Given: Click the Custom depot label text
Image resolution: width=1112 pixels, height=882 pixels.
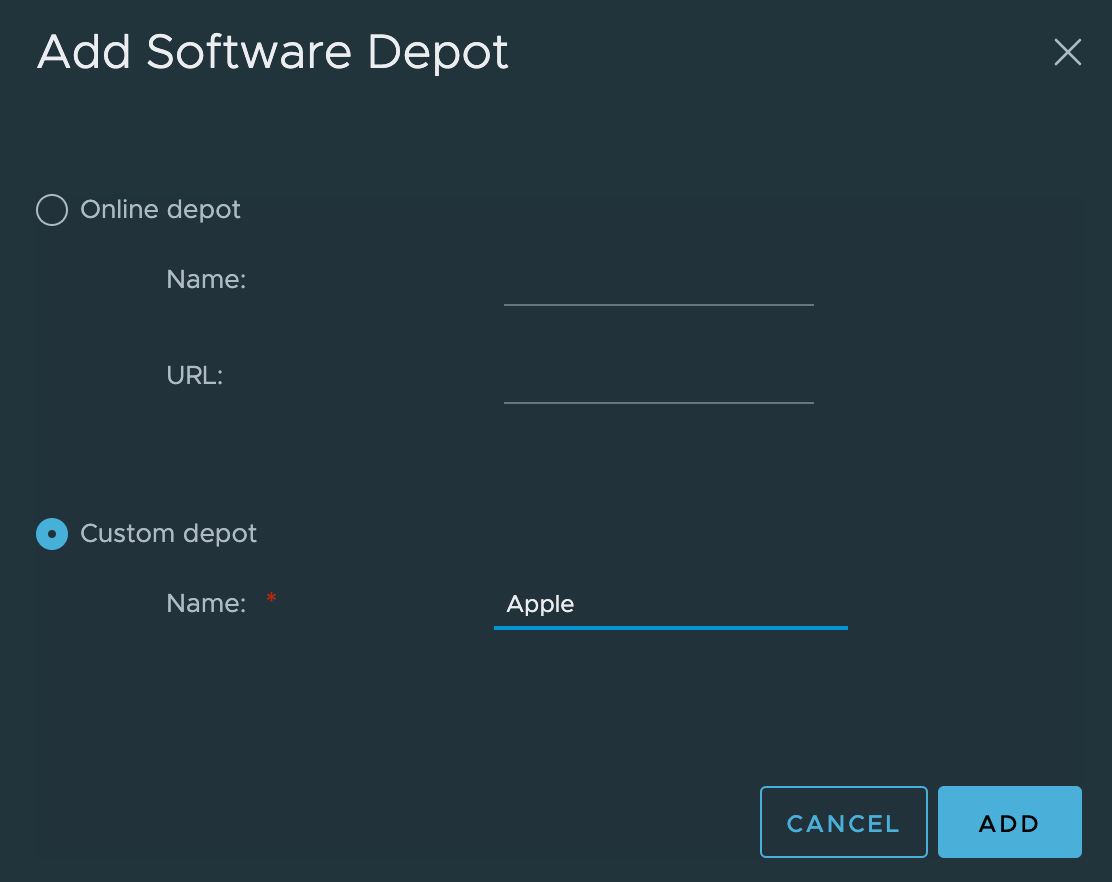Looking at the screenshot, I should [168, 534].
